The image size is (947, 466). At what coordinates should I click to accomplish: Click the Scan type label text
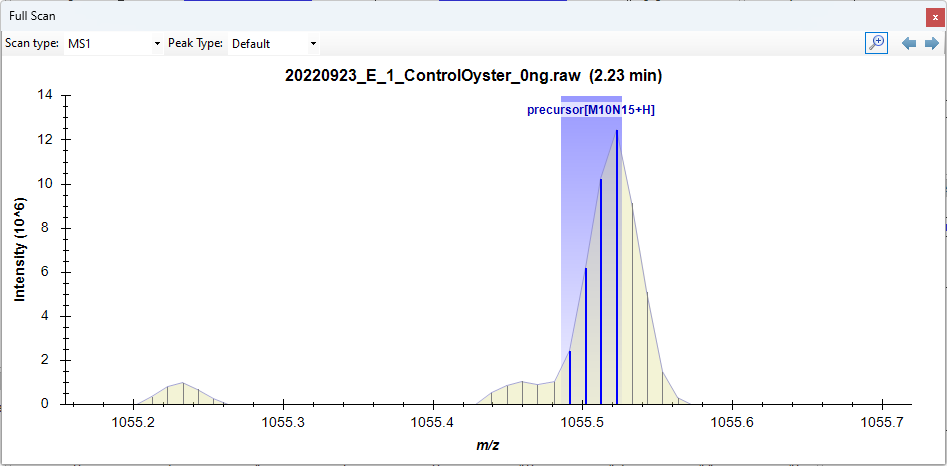coord(32,44)
